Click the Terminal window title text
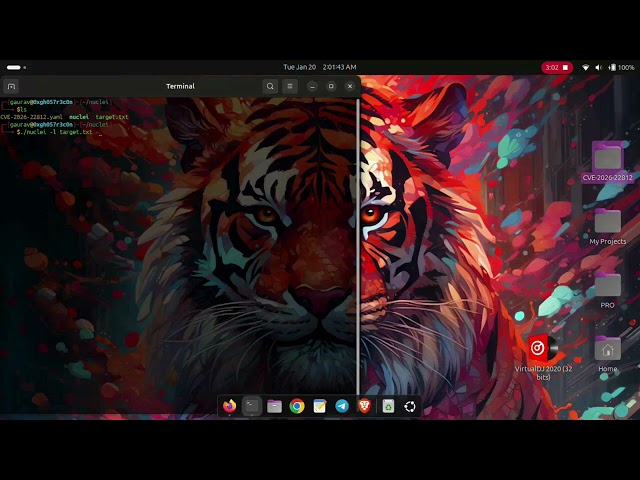Viewport: 640px width, 480px height. point(180,86)
